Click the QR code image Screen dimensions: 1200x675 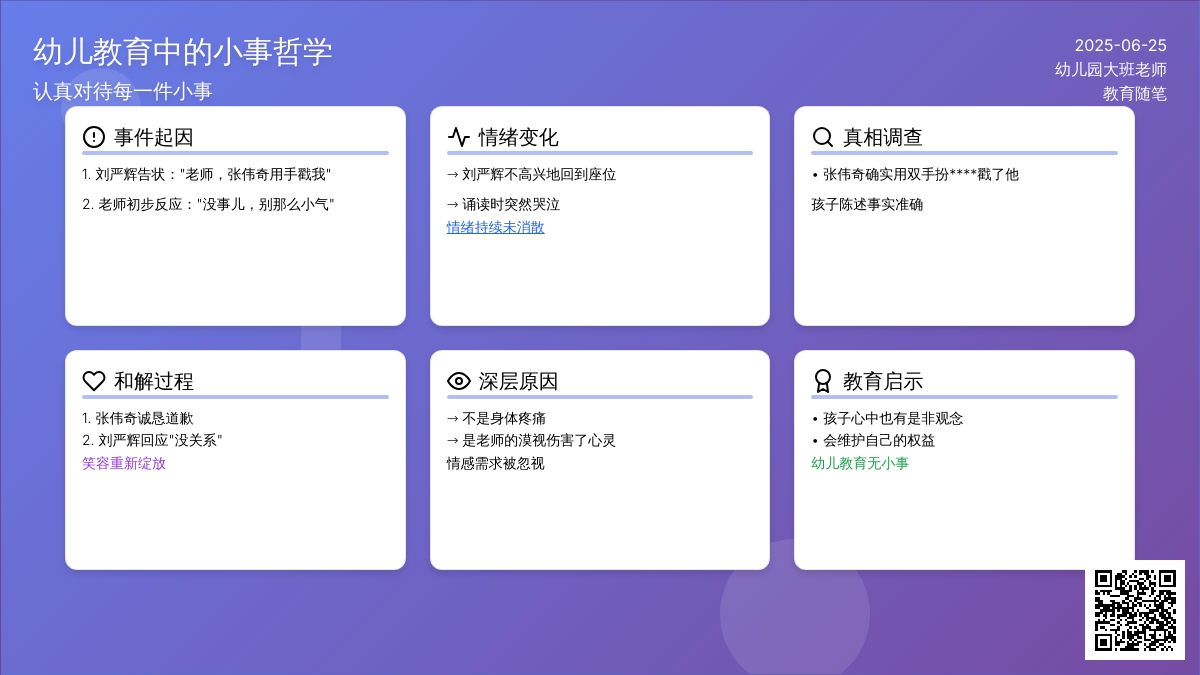coord(1135,610)
